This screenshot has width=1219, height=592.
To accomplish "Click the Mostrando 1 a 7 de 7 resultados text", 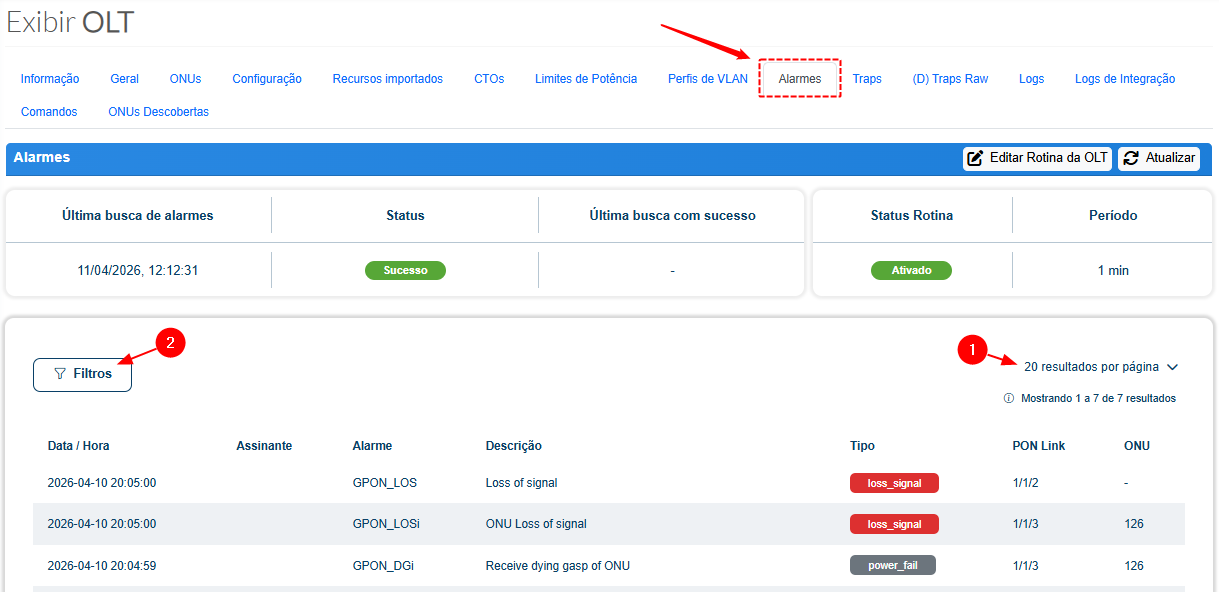I will point(1098,398).
